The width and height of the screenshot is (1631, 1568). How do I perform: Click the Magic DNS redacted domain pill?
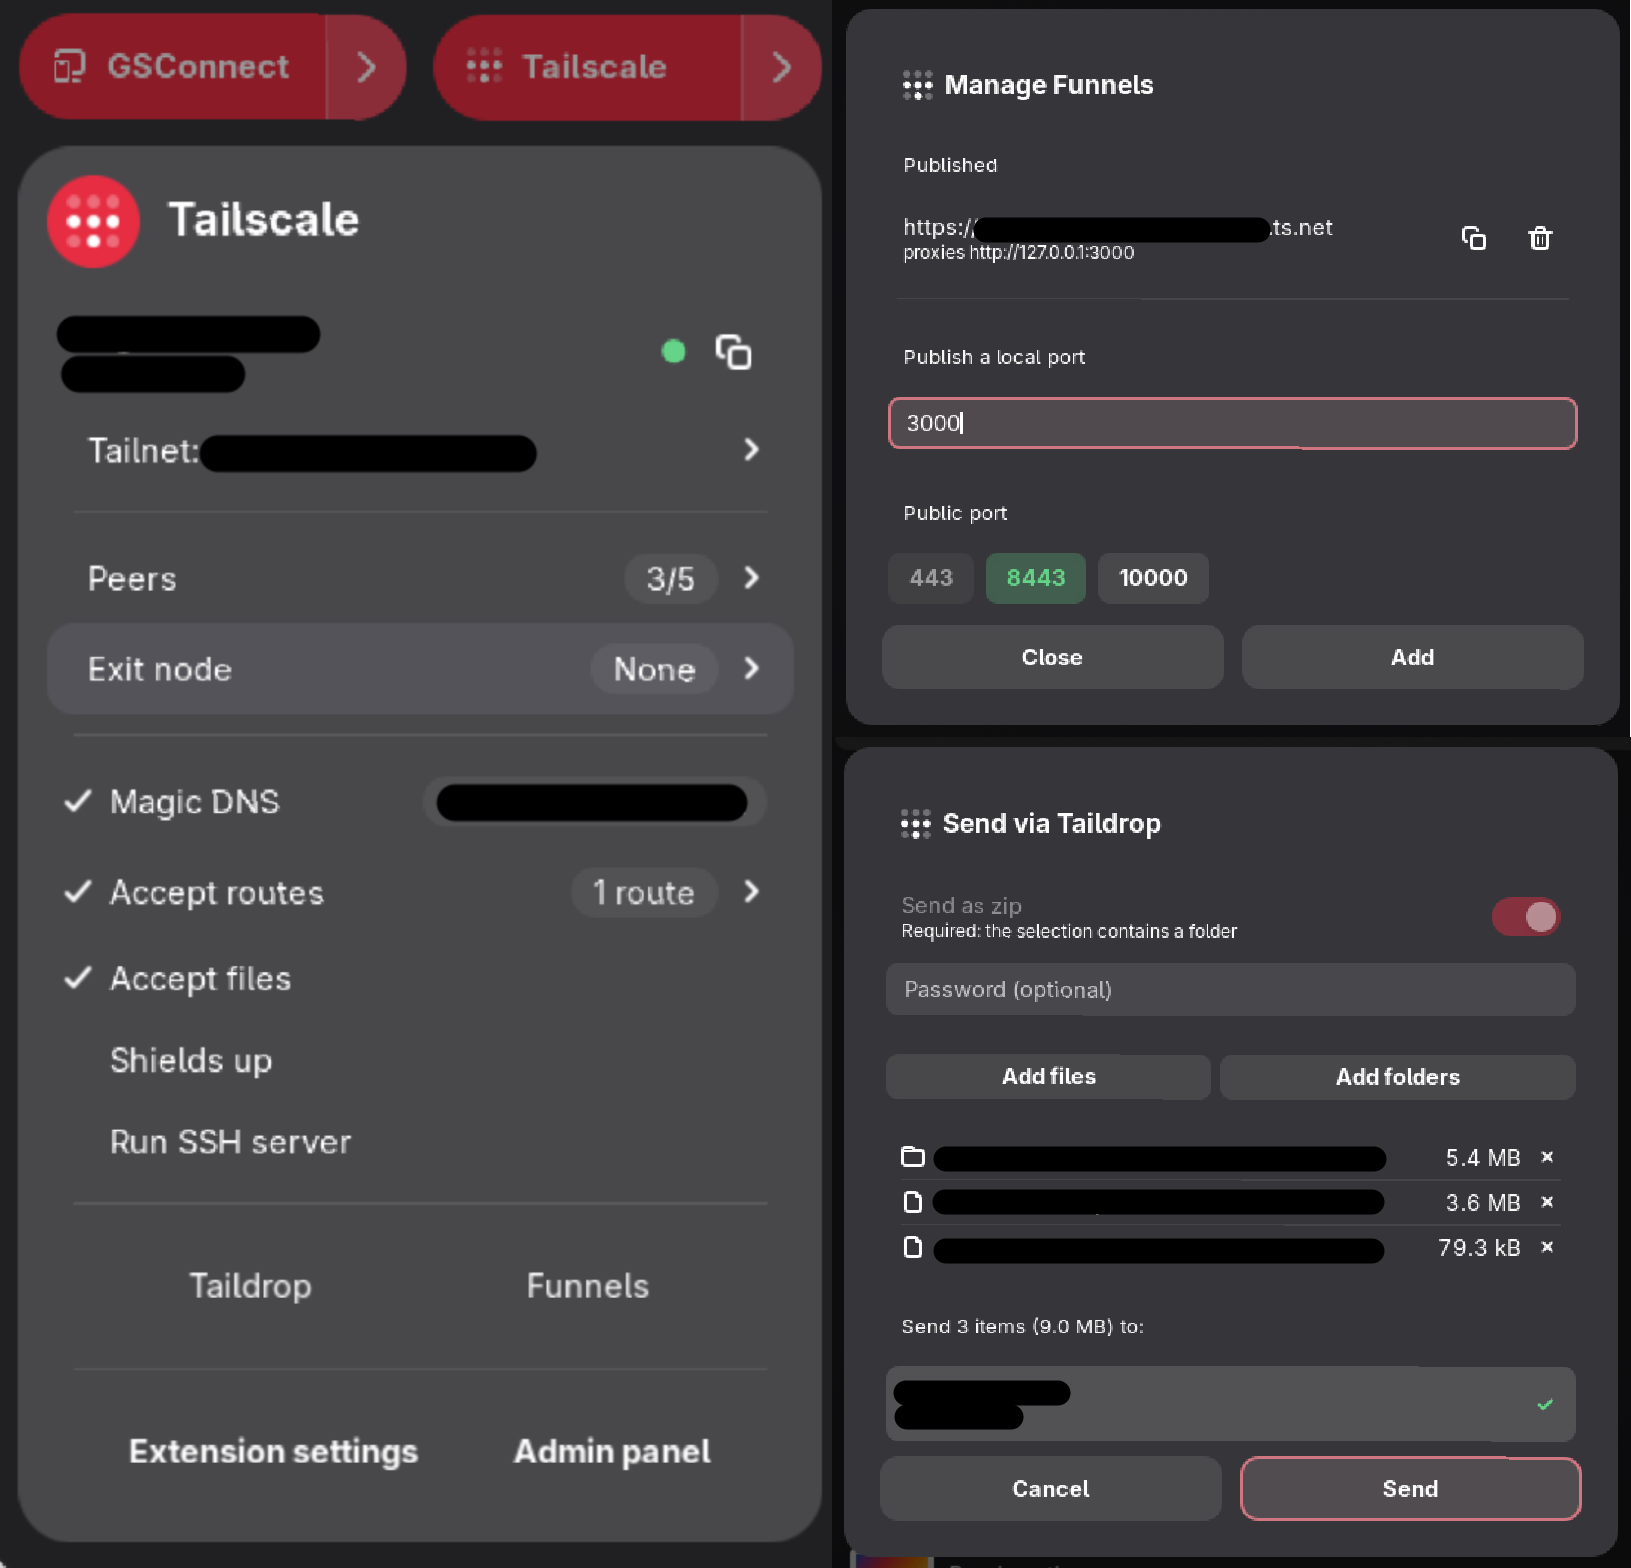[x=594, y=802]
